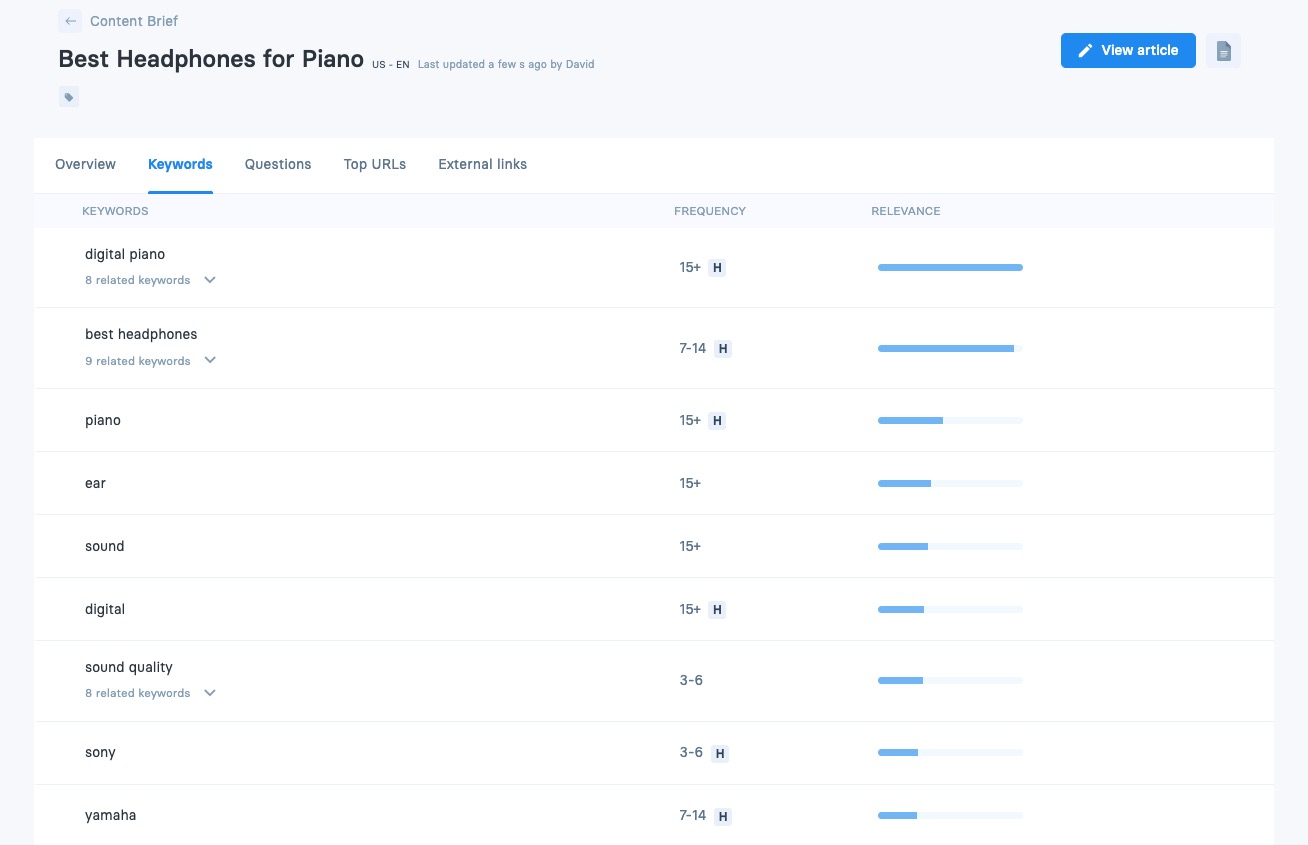Open the Questions tab
The image size is (1308, 845).
pos(278,164)
